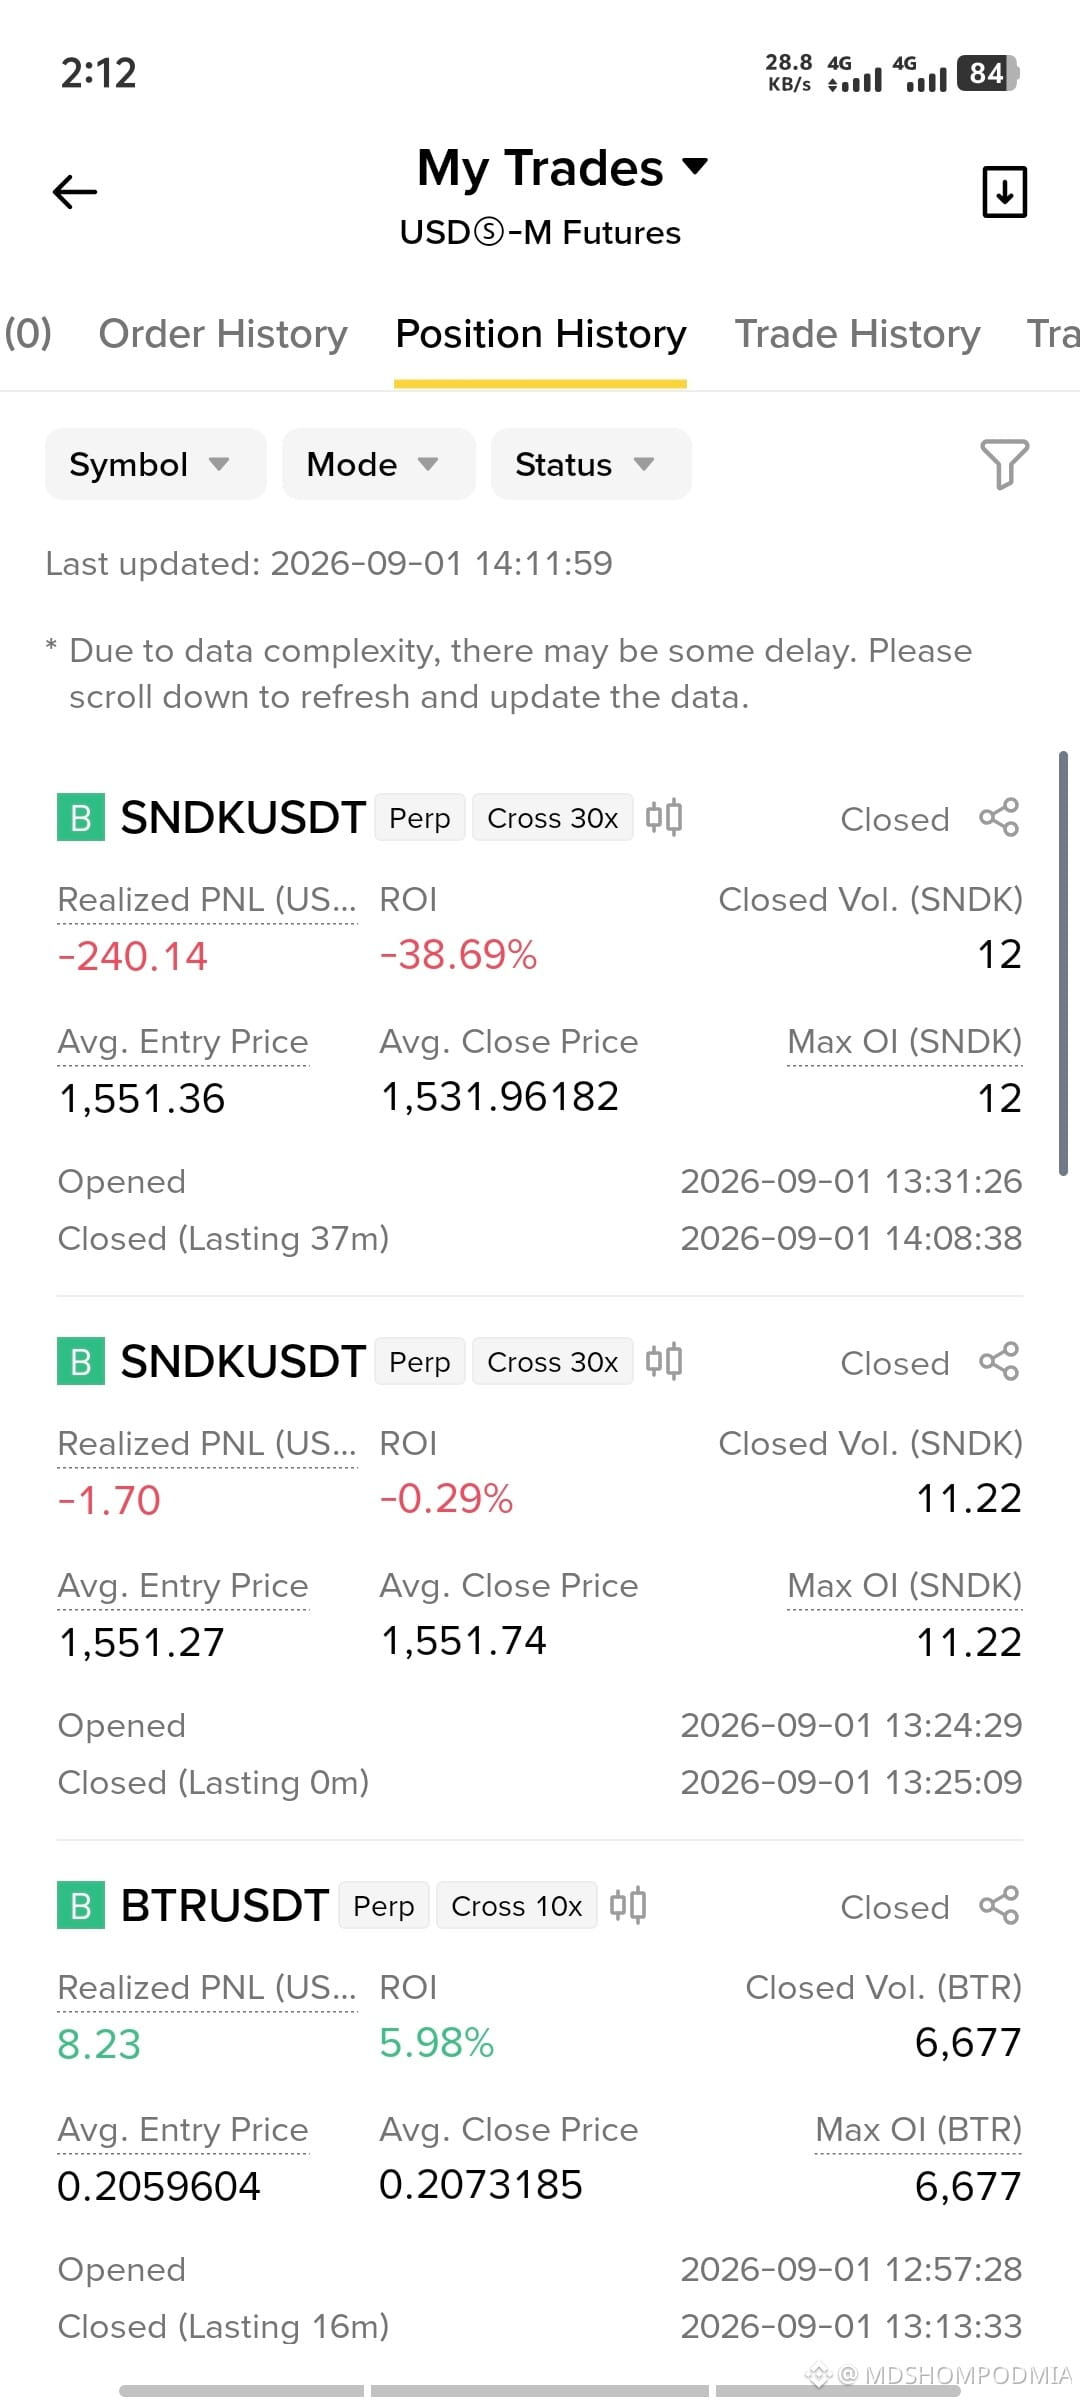Select the Position History tab
1080x2400 pixels.
[x=541, y=334]
